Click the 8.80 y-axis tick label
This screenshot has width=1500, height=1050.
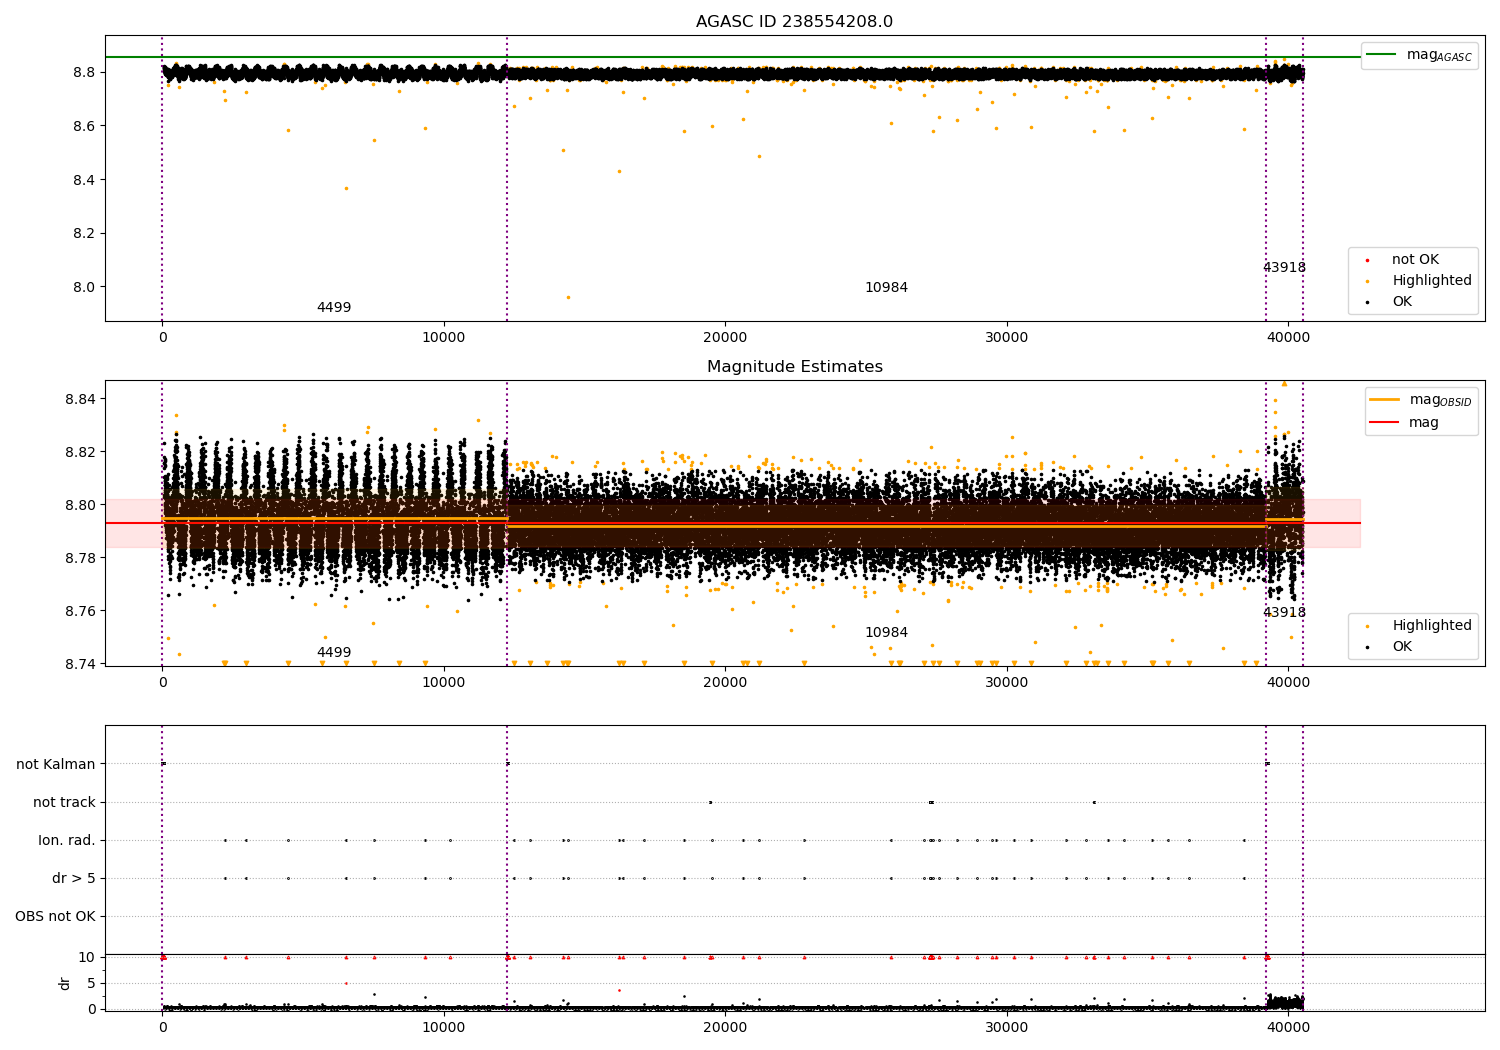pyautogui.click(x=79, y=506)
